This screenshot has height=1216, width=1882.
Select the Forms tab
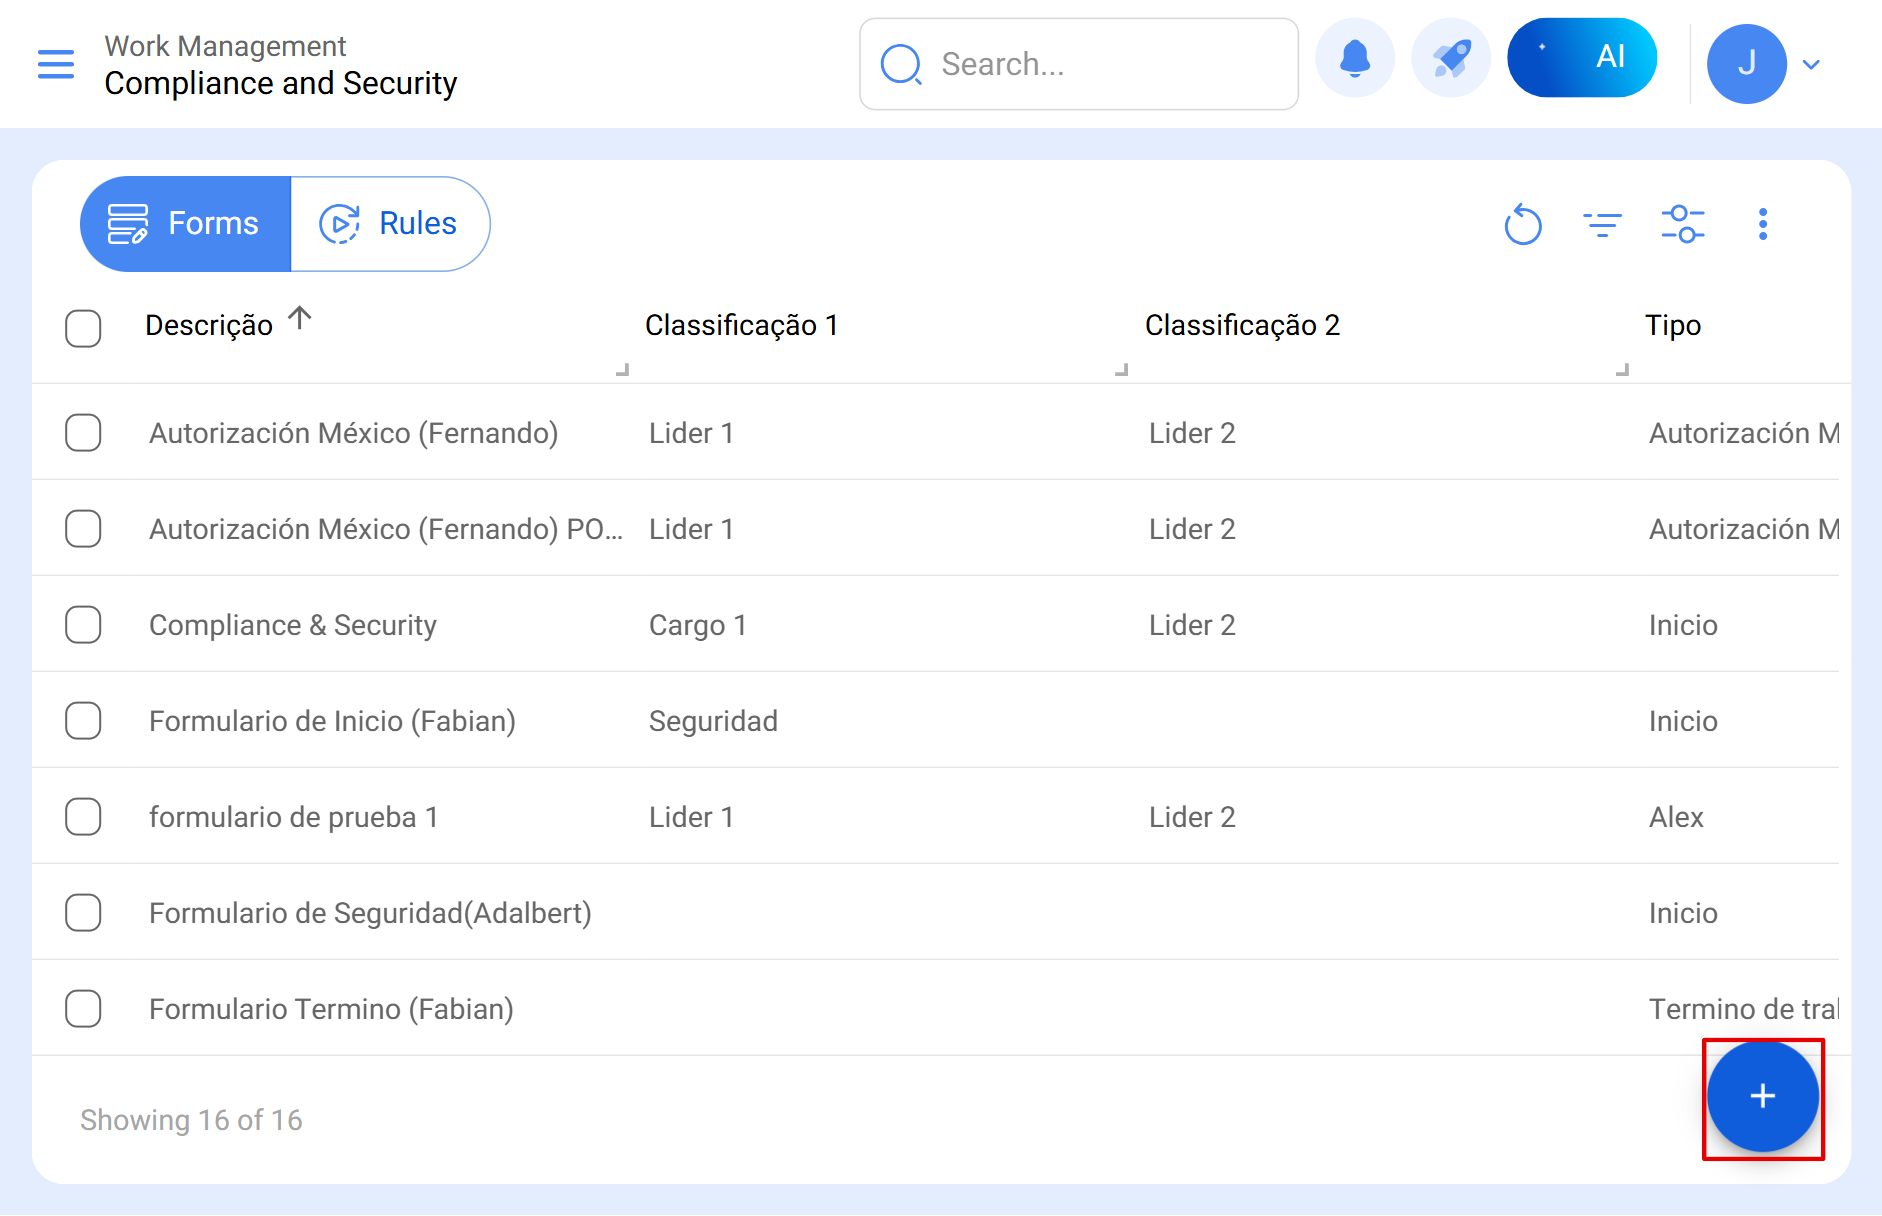(x=186, y=224)
